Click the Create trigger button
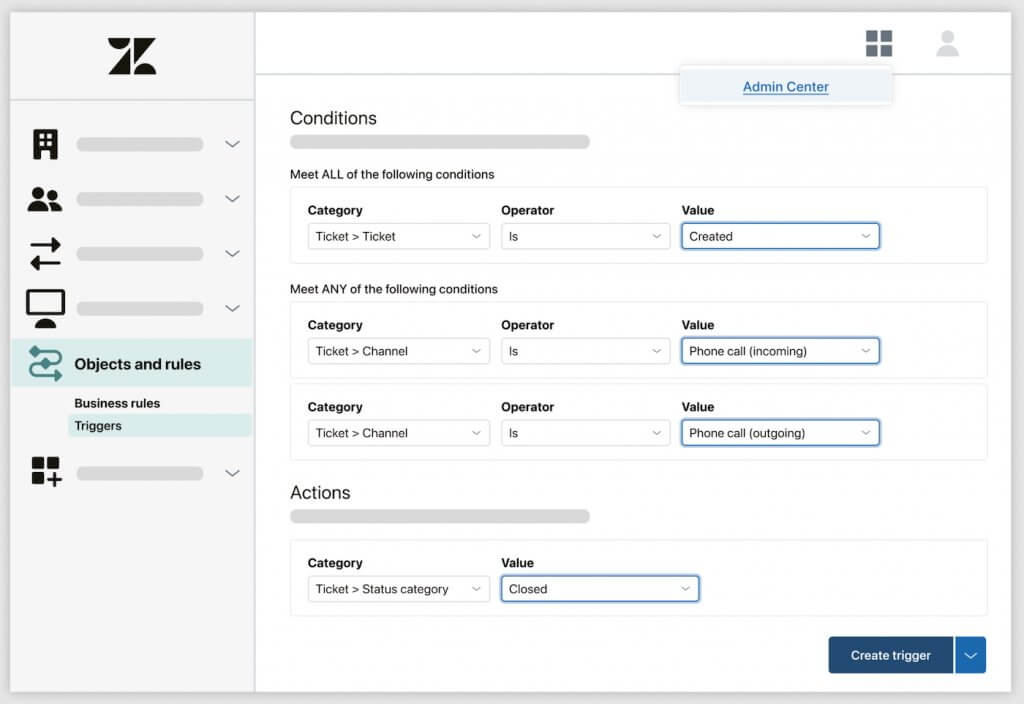Screen dimensions: 1024x704 890,655
